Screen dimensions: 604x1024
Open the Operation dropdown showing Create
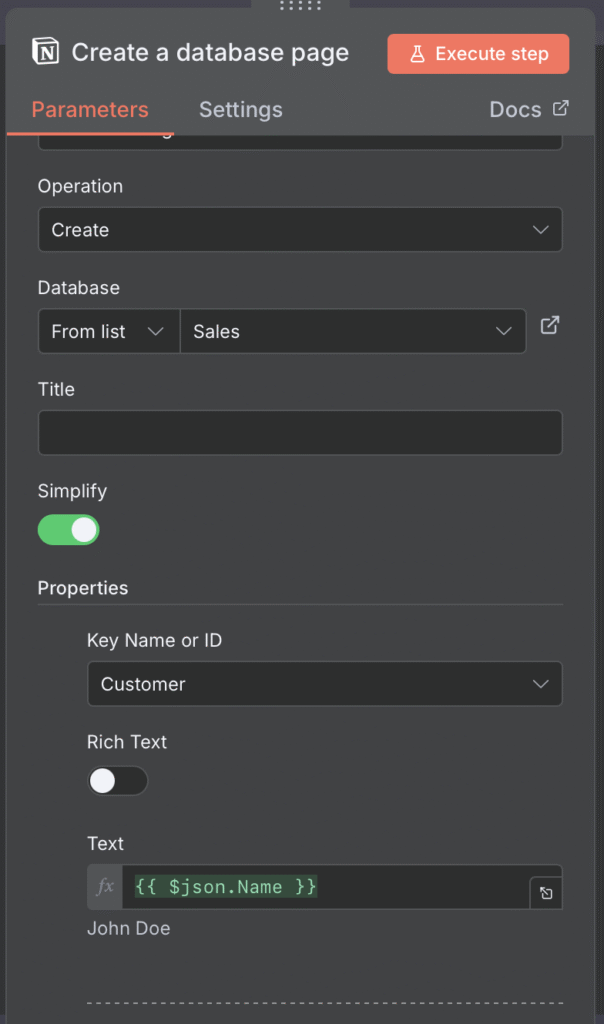300,230
